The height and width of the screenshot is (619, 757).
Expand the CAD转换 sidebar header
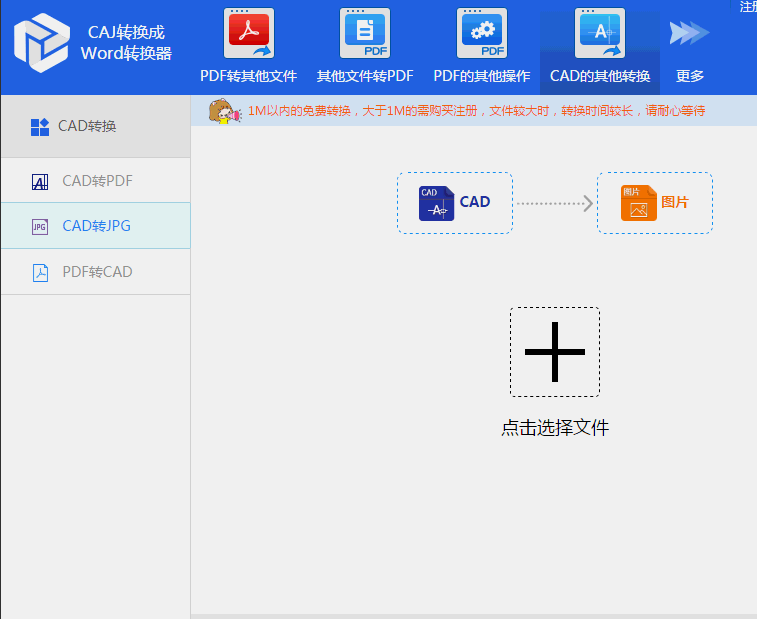point(96,127)
